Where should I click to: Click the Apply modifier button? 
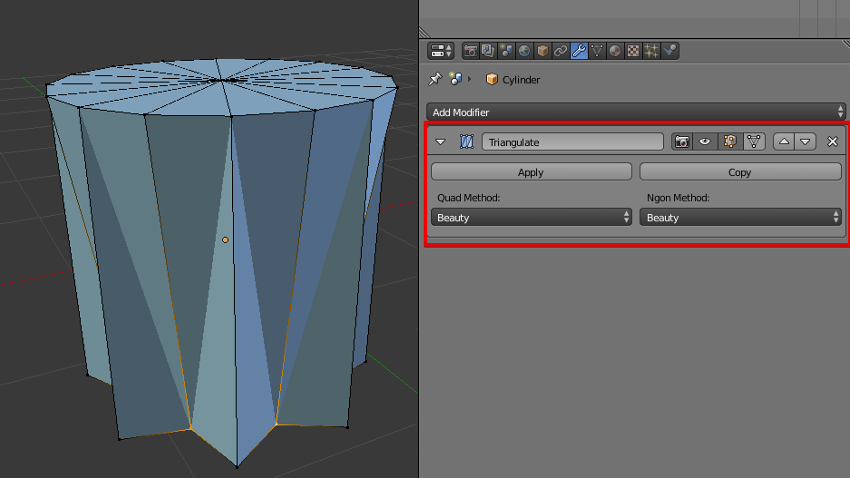531,172
